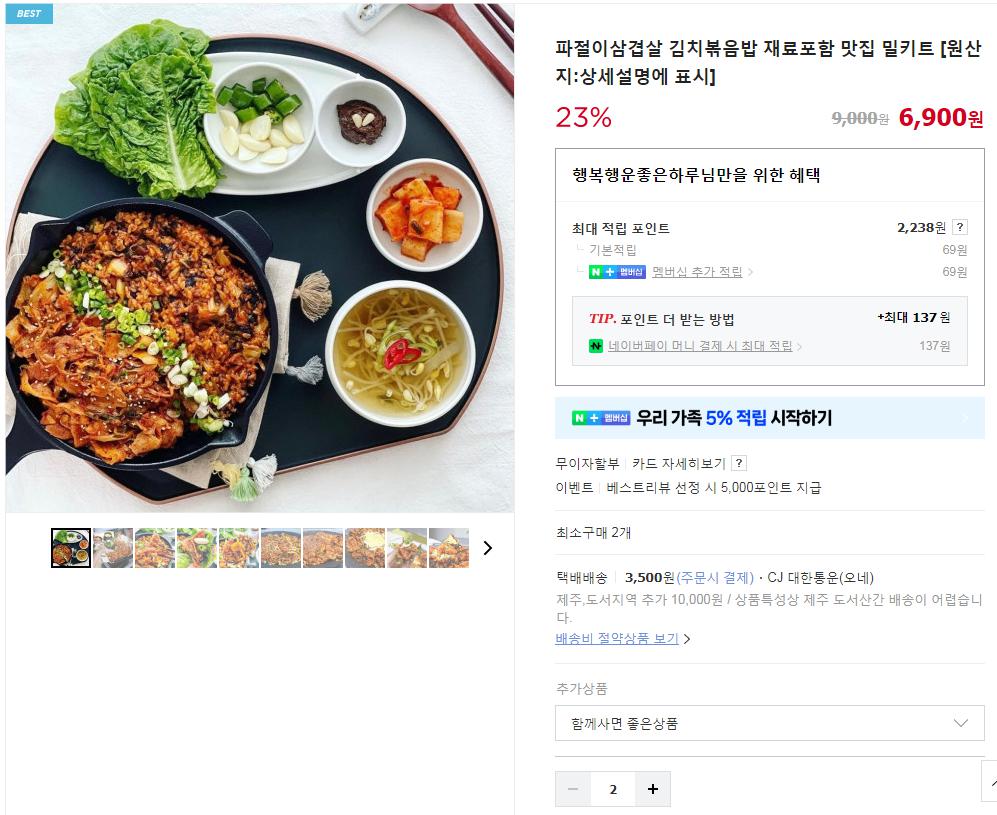The height and width of the screenshot is (815, 997).
Task: Click the question mark beside 카드 자세히보기
Action: tap(738, 463)
